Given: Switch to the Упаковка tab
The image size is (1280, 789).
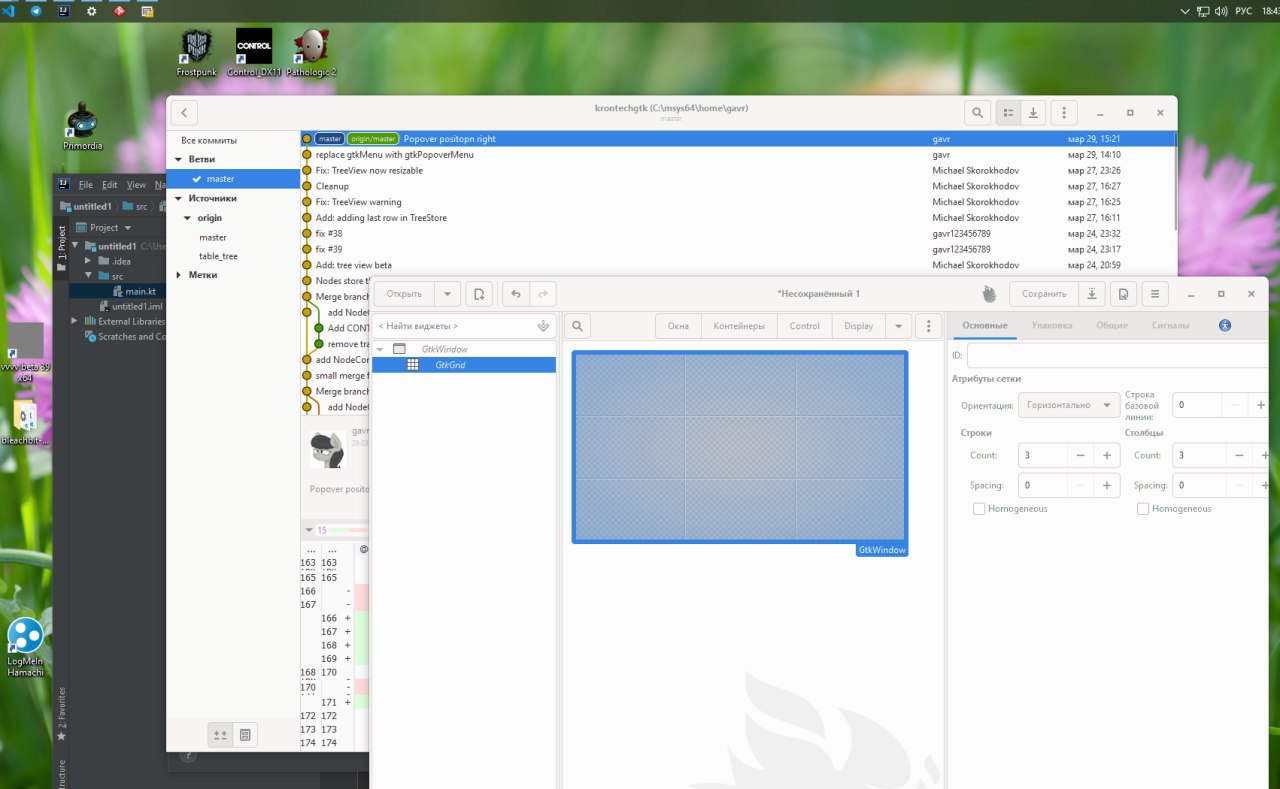Looking at the screenshot, I should [1051, 326].
